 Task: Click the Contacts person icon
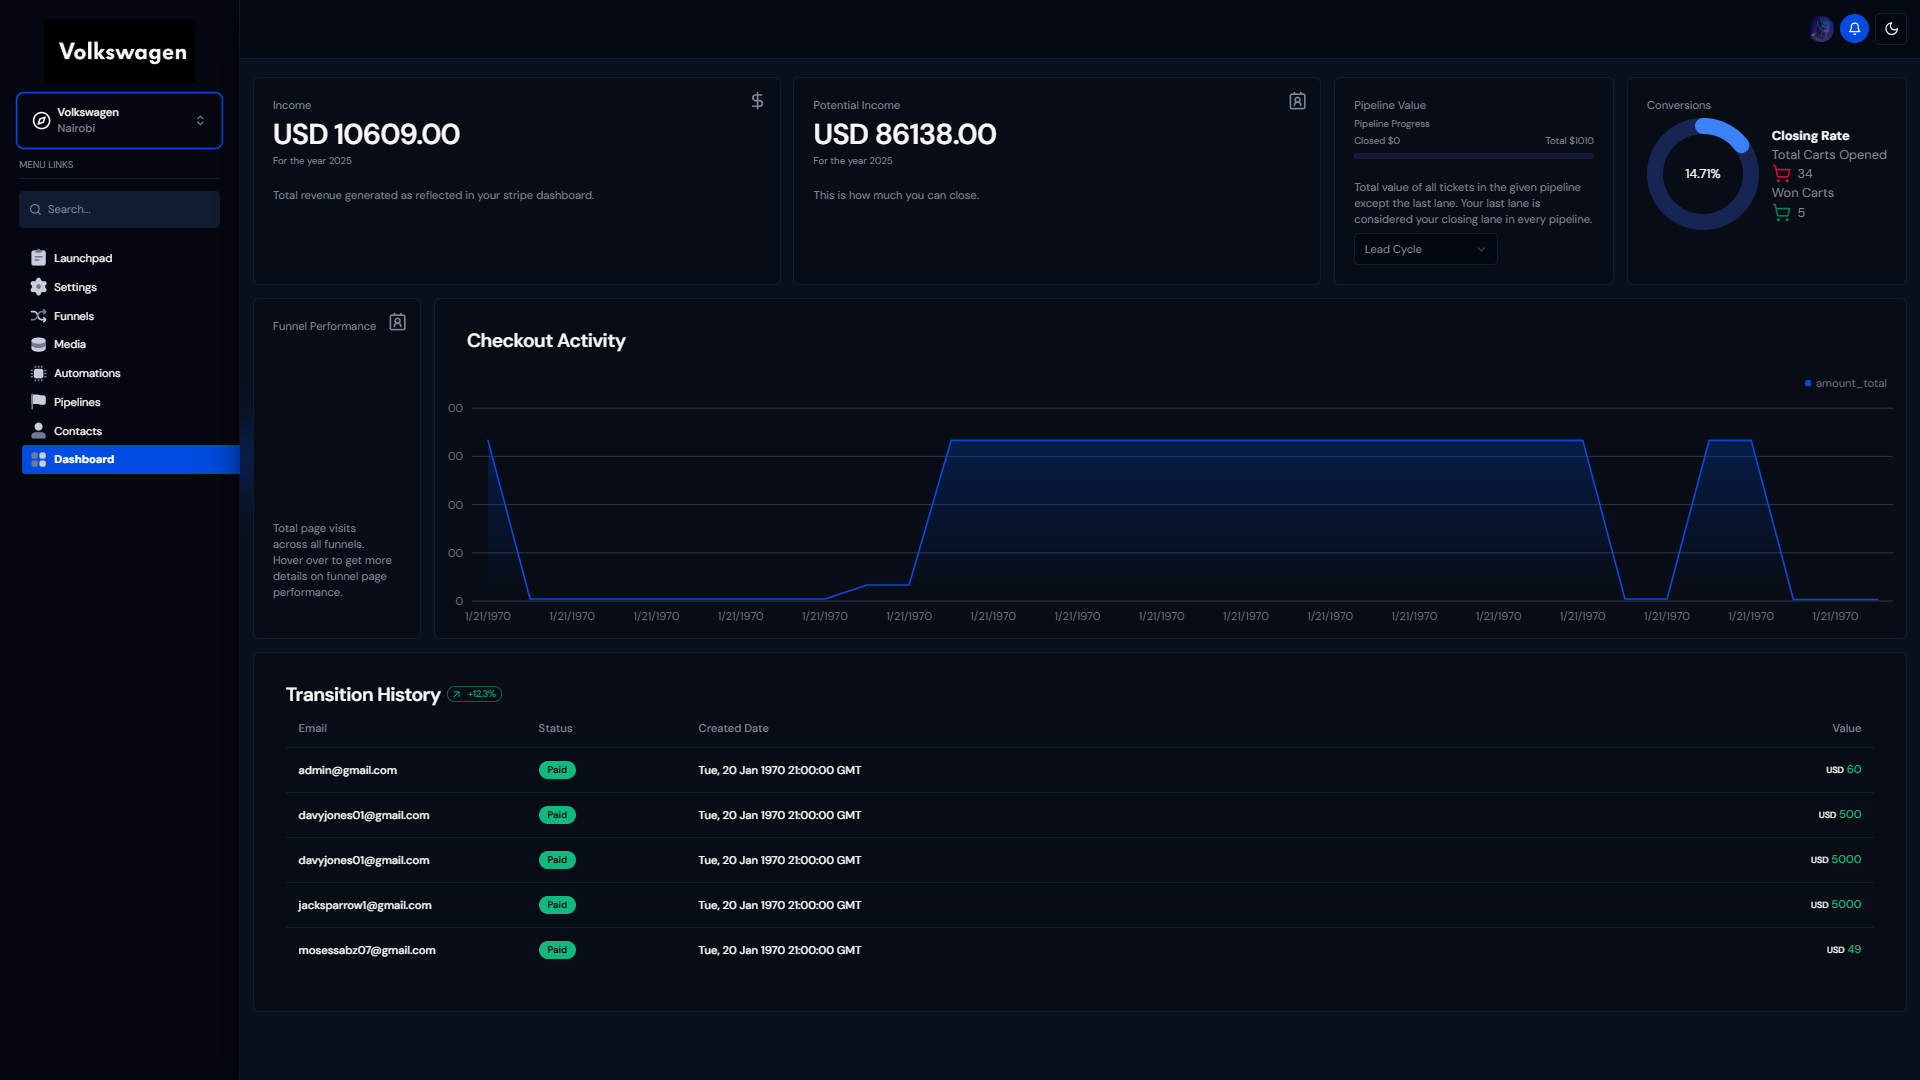[x=38, y=431]
